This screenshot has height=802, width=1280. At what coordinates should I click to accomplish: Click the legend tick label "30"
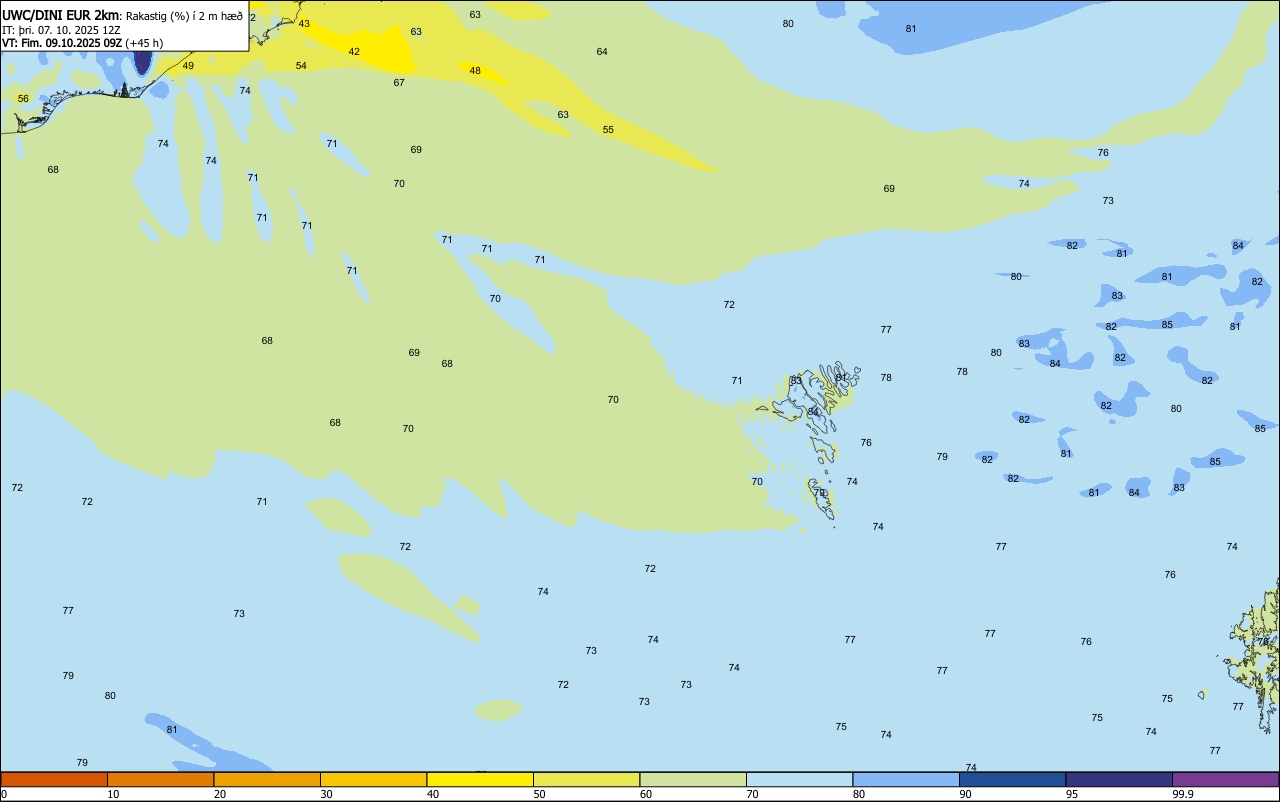pos(326,794)
